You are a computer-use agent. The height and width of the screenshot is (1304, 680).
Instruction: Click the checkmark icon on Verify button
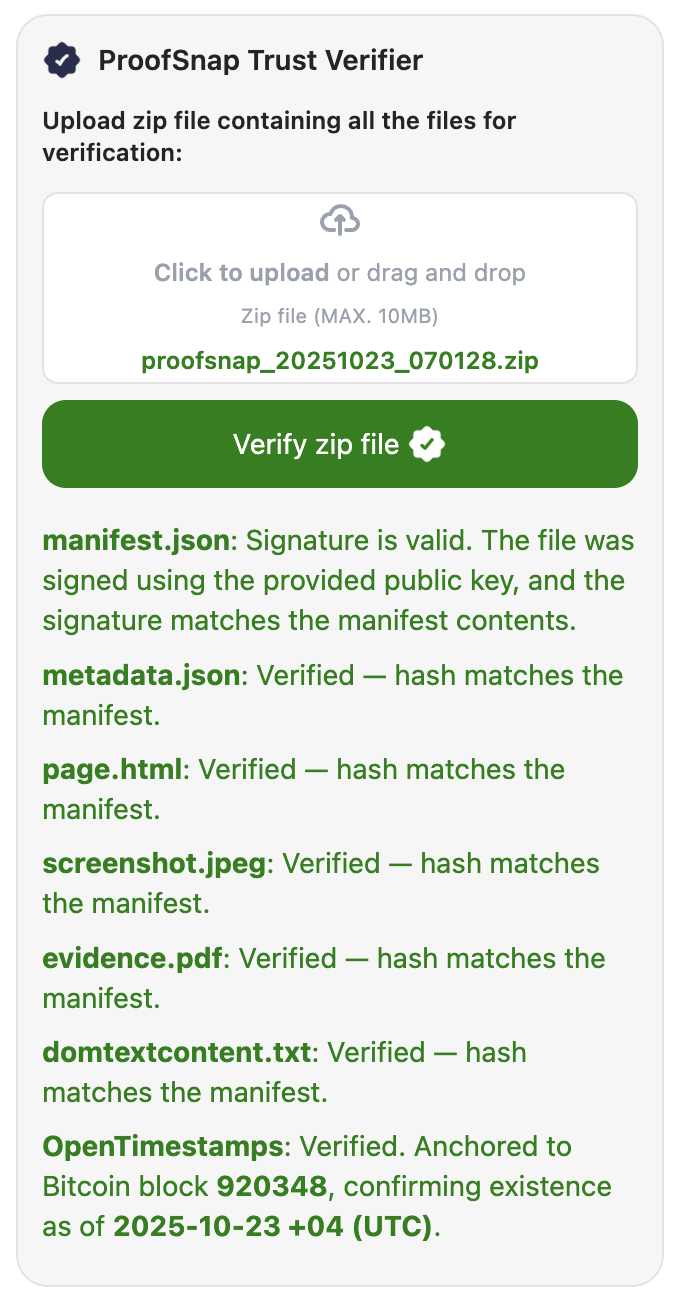(427, 444)
